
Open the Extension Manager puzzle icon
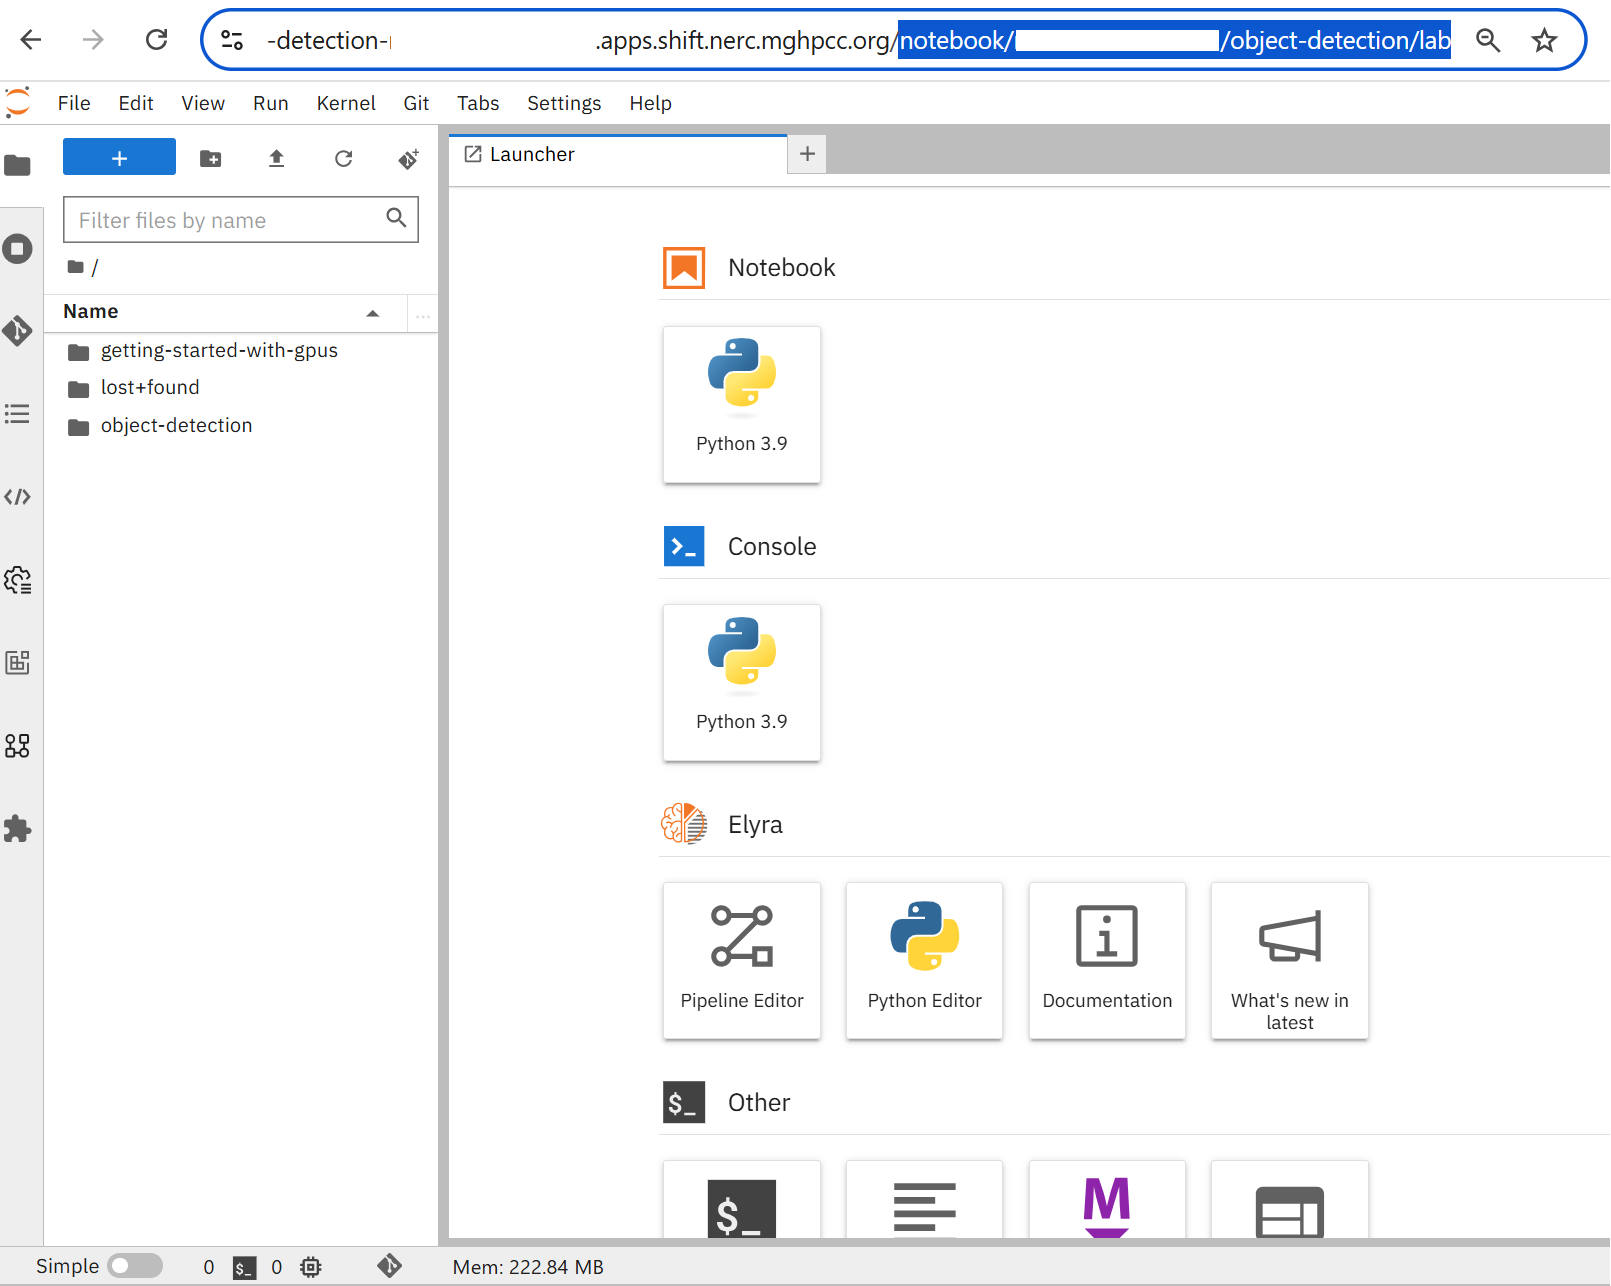[x=18, y=829]
